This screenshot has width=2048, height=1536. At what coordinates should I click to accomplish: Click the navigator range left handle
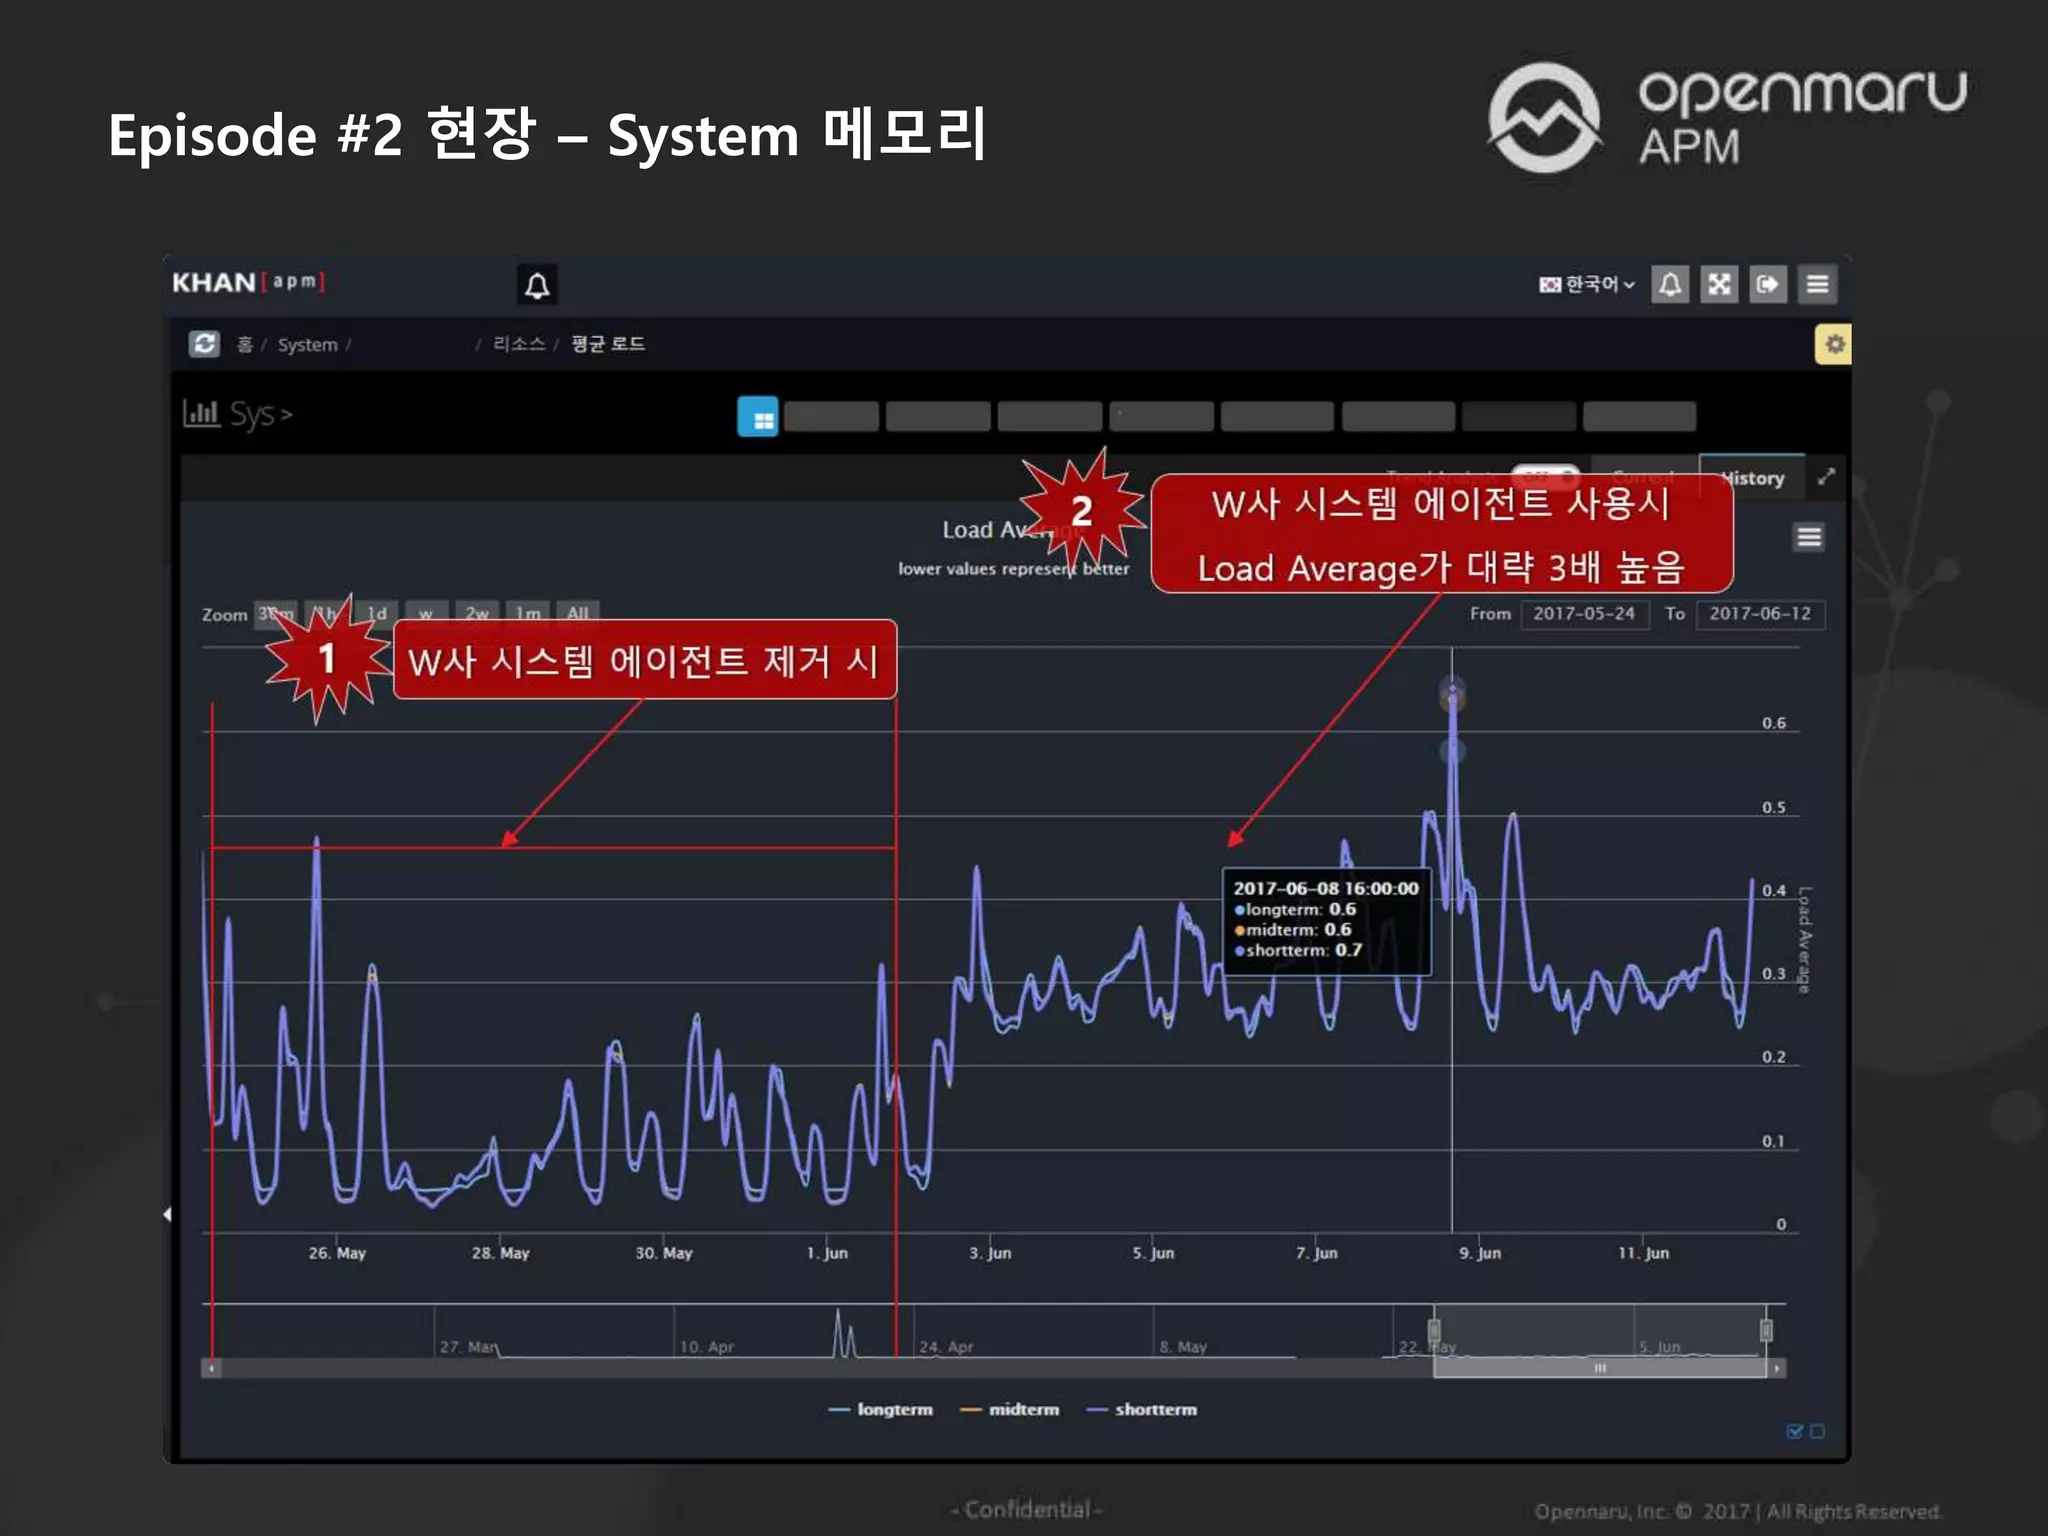[x=1434, y=1330]
